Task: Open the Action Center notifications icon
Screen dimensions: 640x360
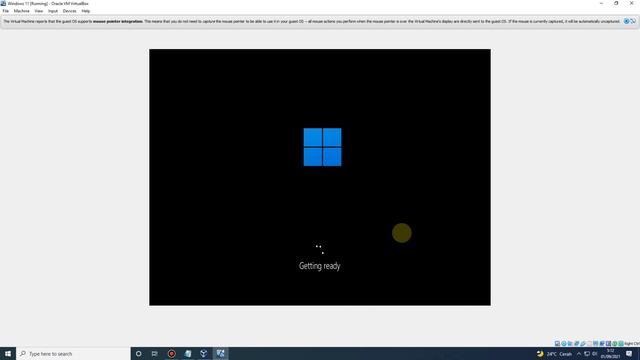Action: (629, 353)
